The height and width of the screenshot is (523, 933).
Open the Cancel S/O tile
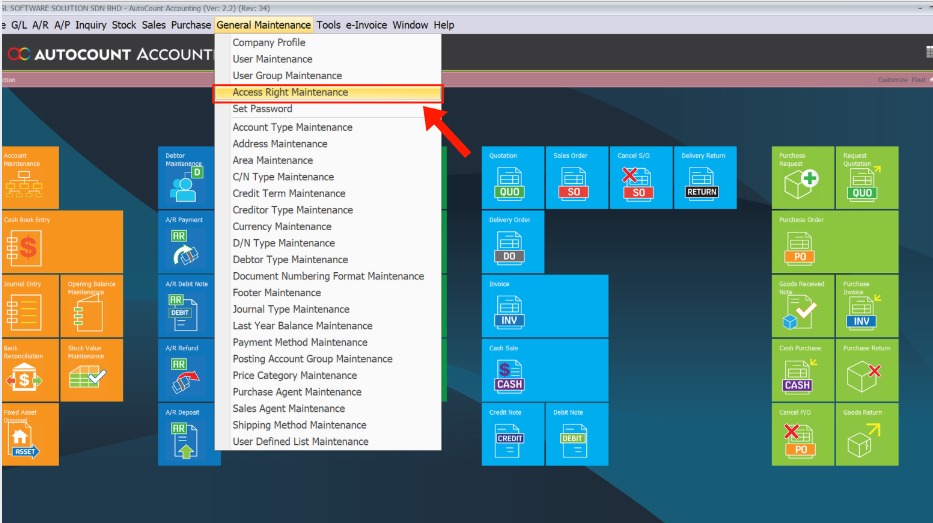(x=641, y=177)
